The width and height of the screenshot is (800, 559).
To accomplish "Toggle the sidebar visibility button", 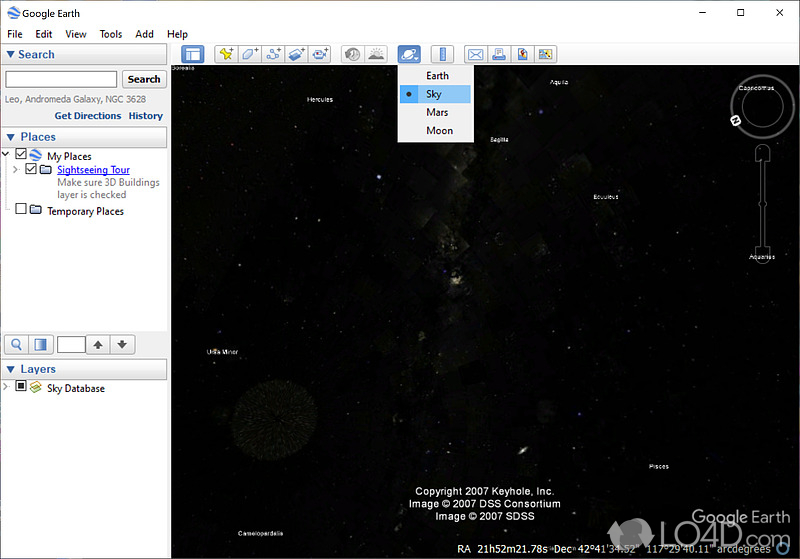I will point(193,54).
